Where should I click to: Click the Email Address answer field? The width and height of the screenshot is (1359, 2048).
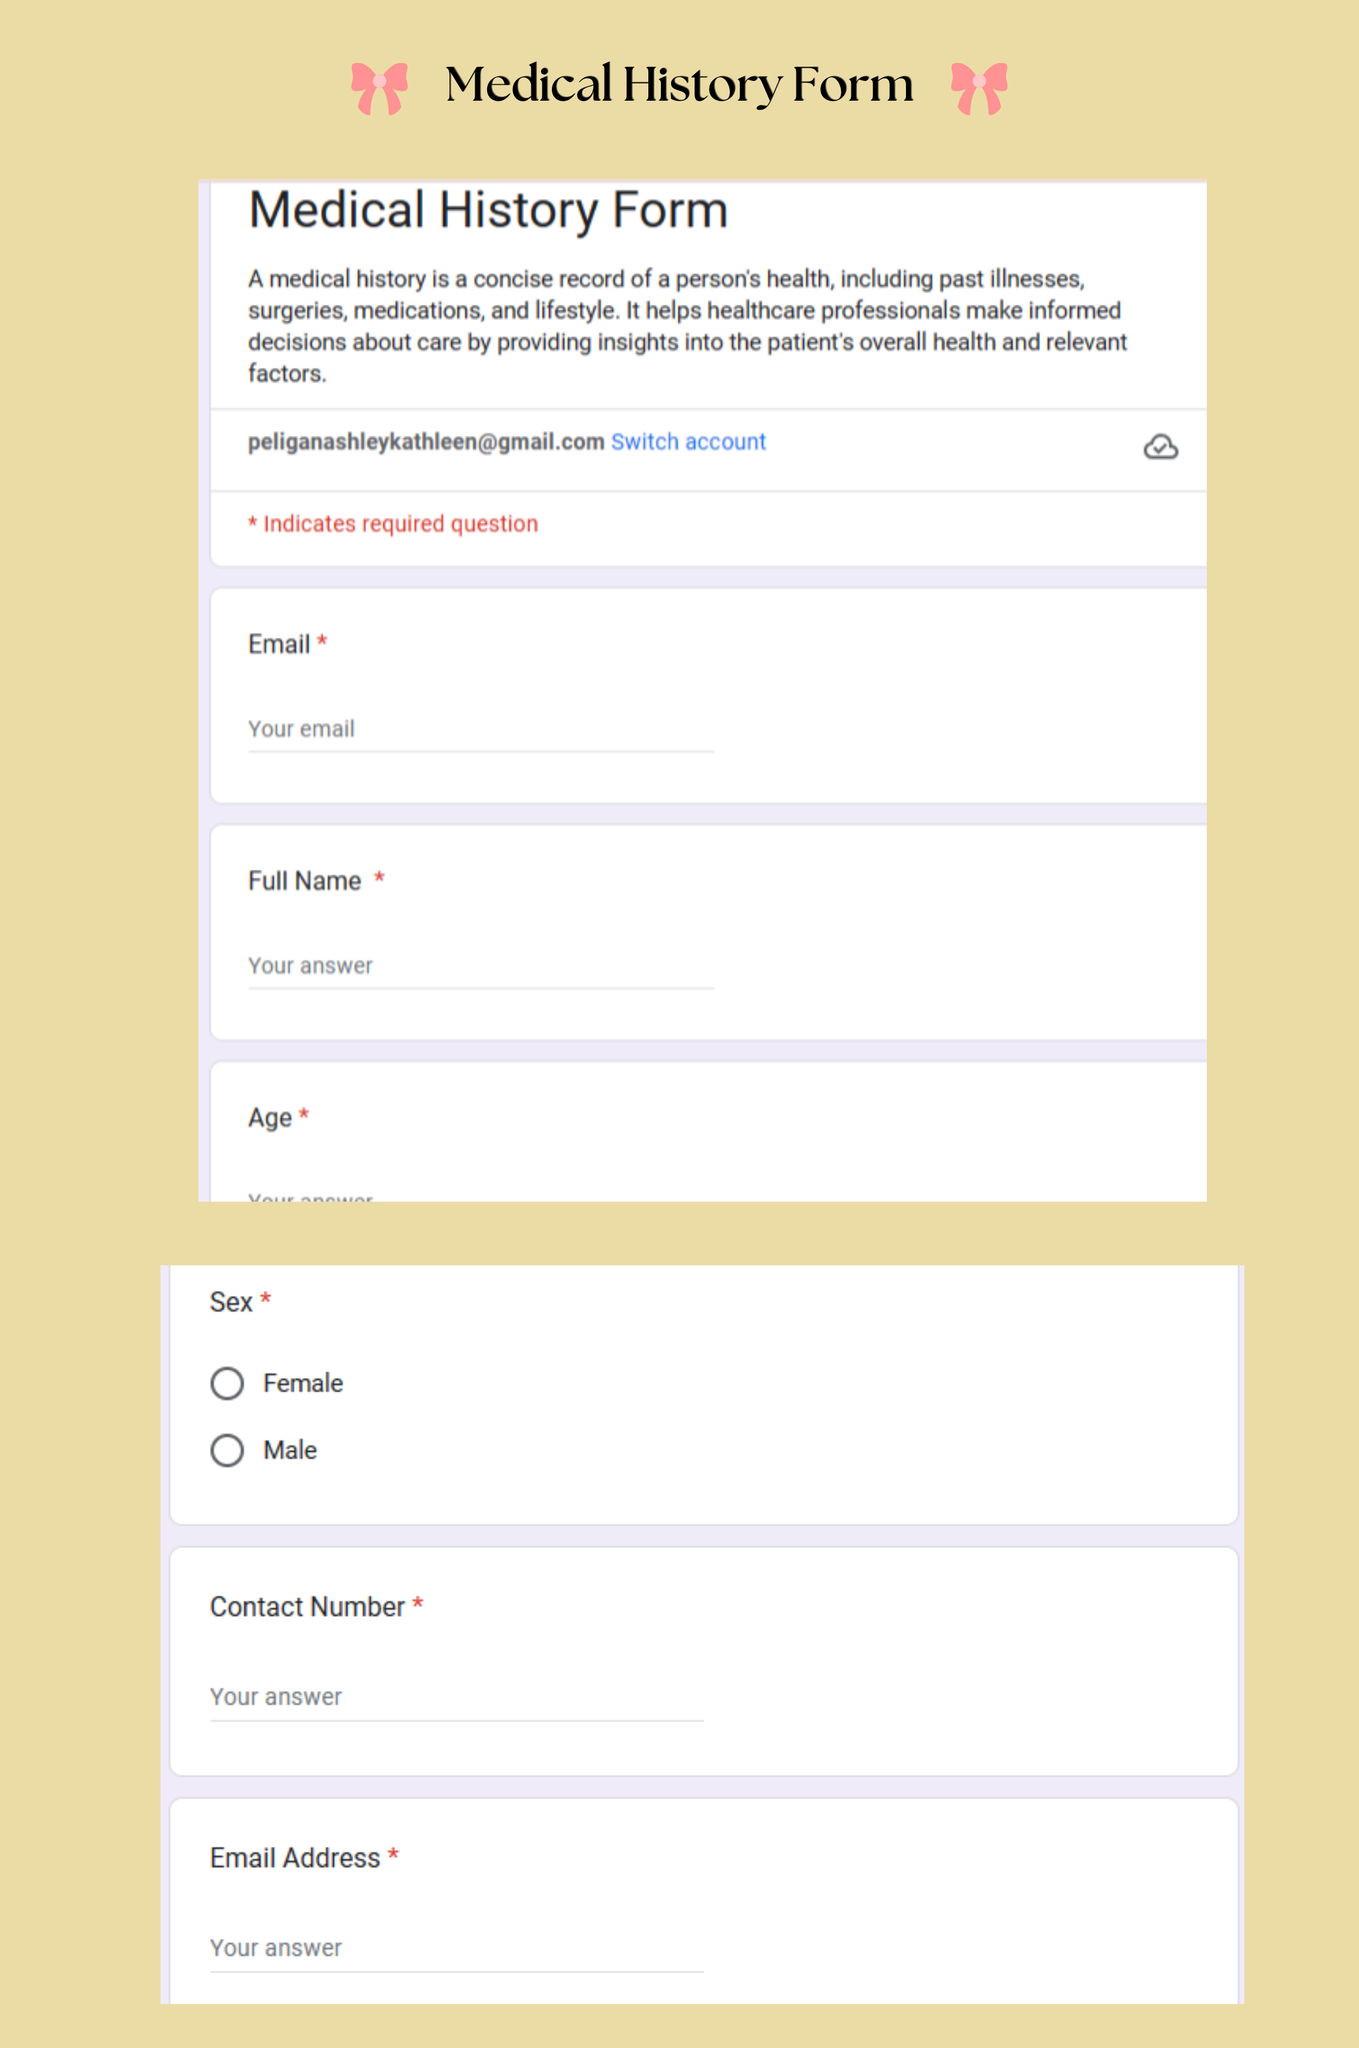(456, 1948)
